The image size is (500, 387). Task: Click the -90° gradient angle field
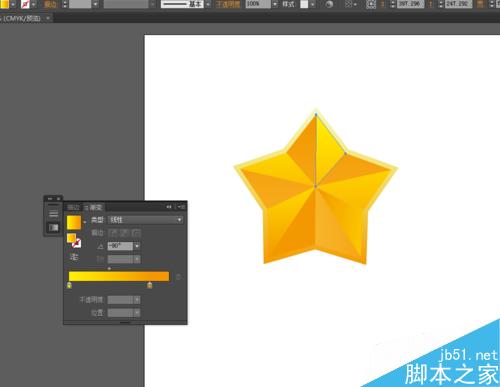[120, 246]
